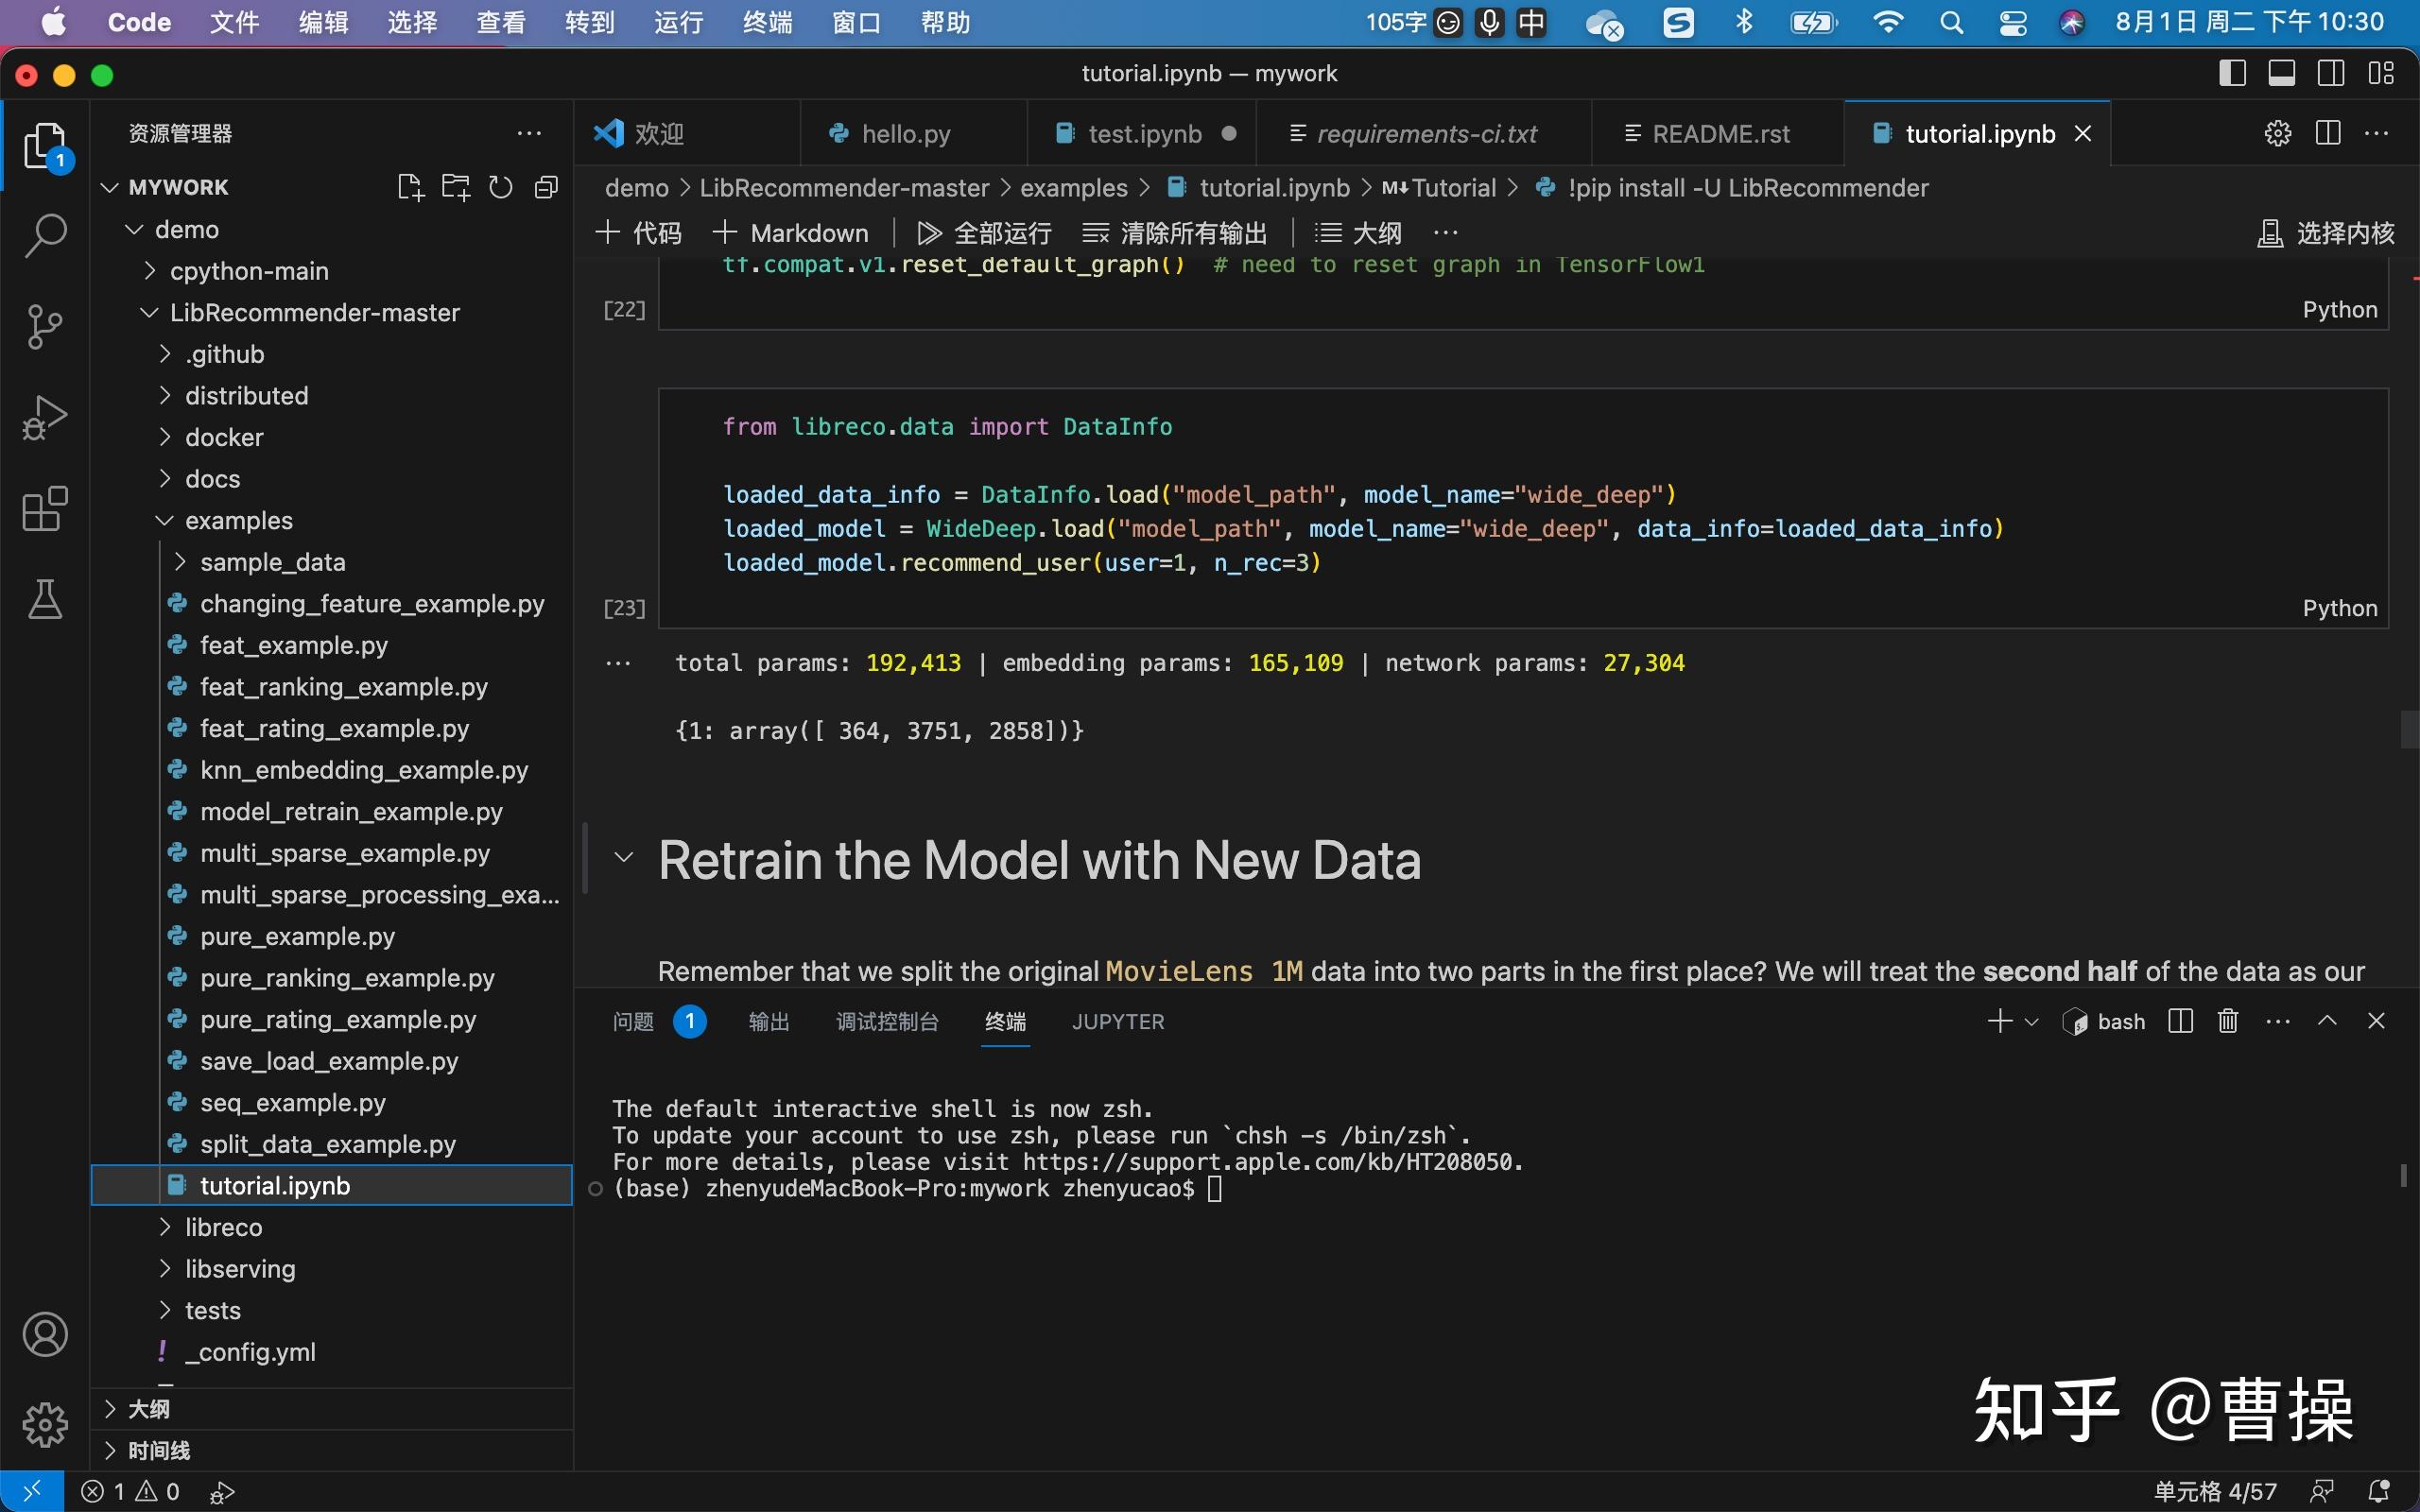Screen dimensions: 2420x1512
Task: Open the Accounts icon in activity bar
Action: pos(45,1334)
